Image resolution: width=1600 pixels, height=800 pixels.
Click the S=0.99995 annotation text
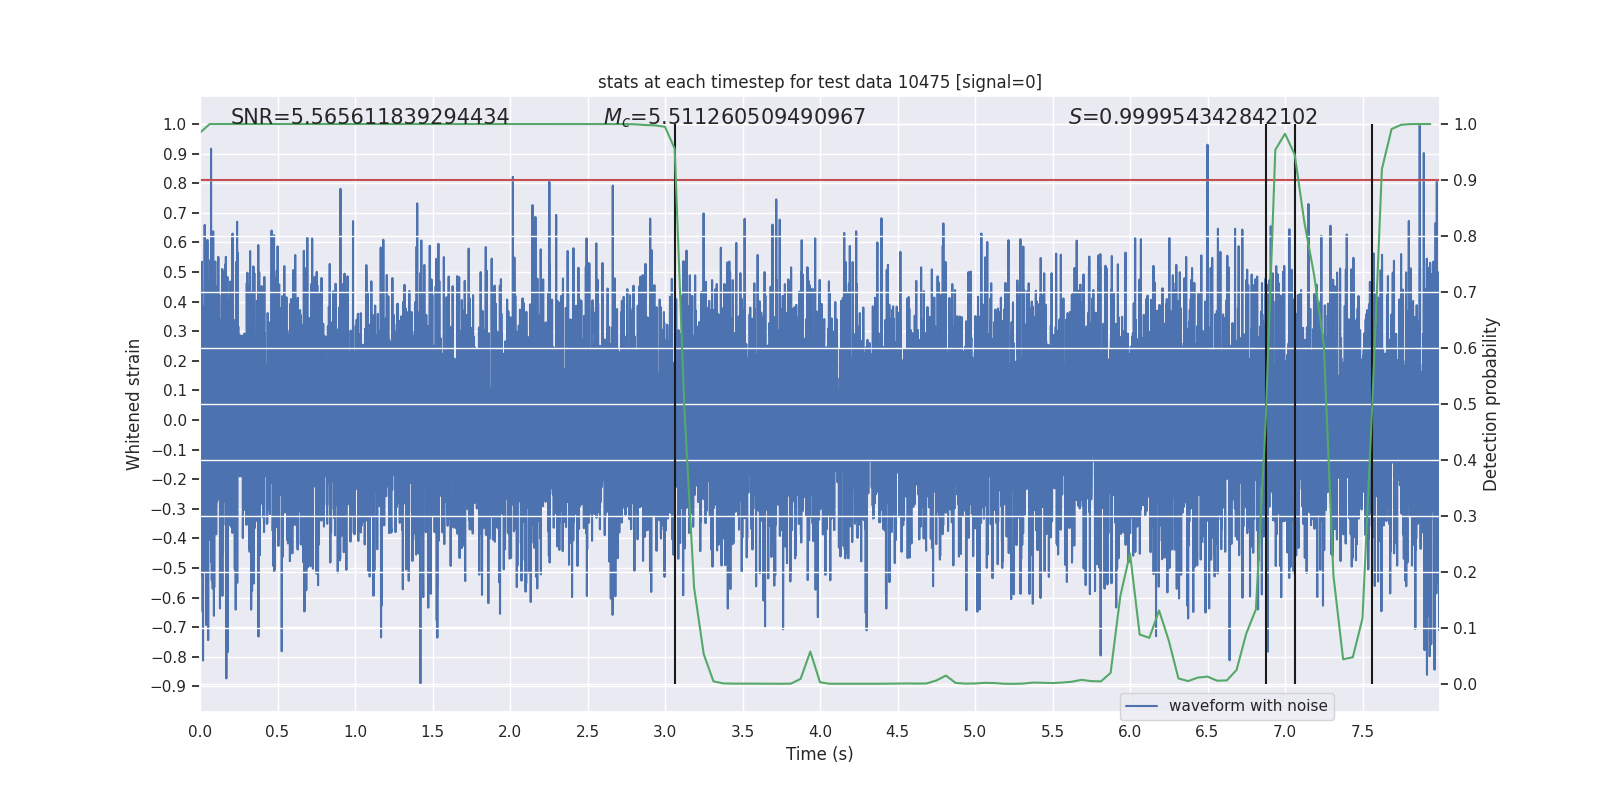click(x=1192, y=117)
